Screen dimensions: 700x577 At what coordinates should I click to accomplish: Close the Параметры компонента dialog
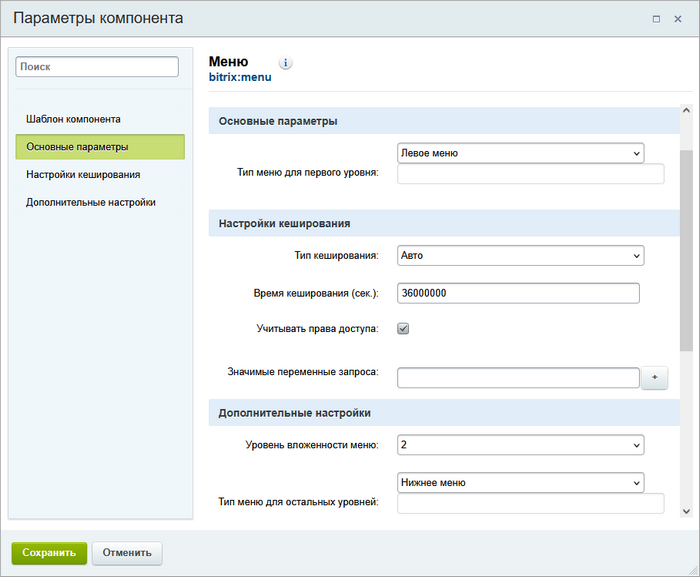pyautogui.click(x=678, y=18)
